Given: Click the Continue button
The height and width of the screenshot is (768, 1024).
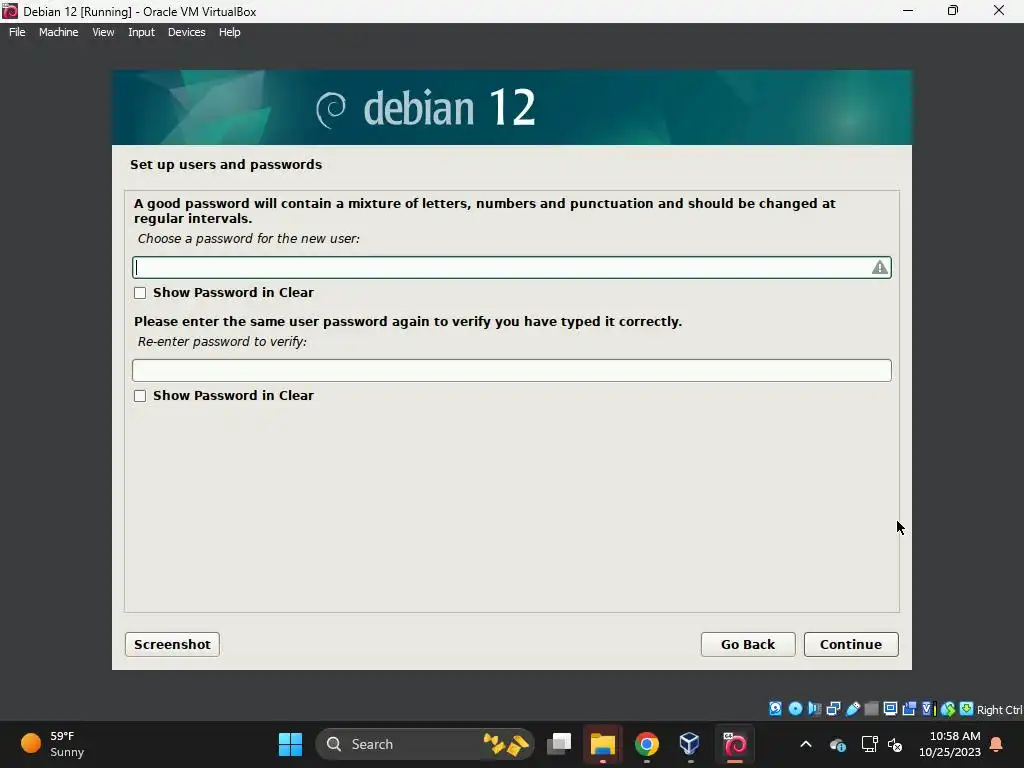Looking at the screenshot, I should (x=851, y=644).
